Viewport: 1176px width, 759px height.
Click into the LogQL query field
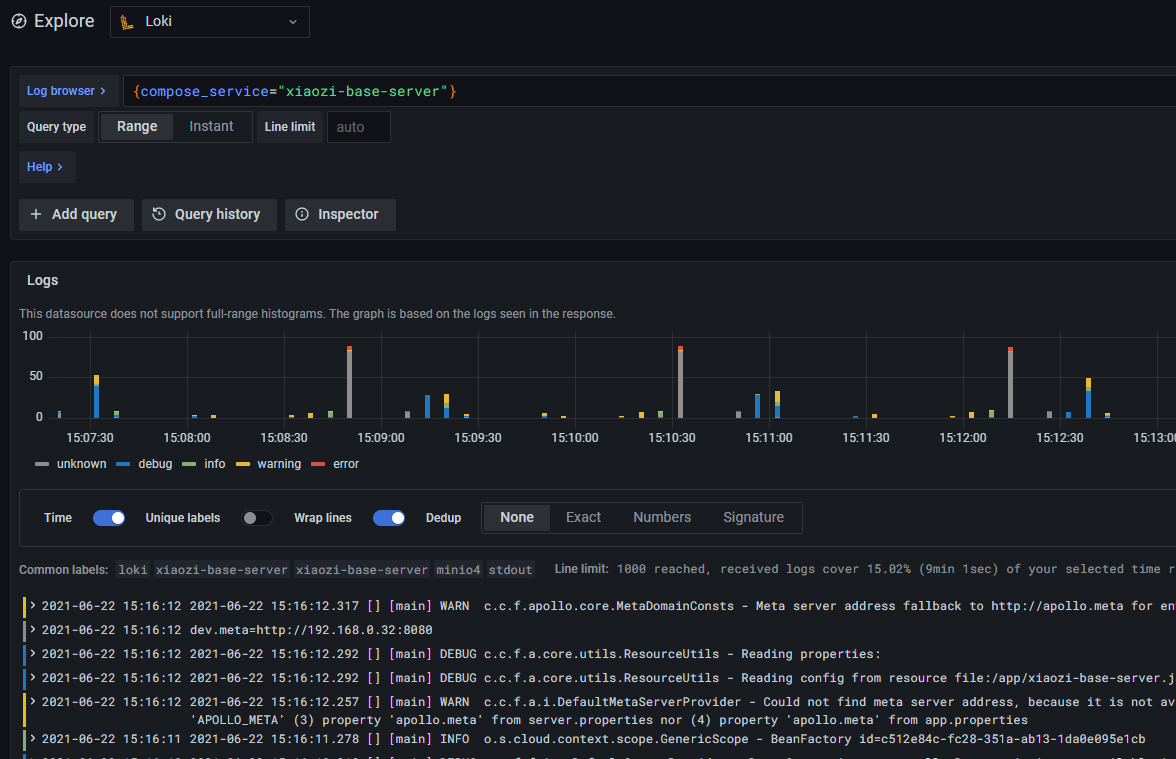click(x=650, y=92)
